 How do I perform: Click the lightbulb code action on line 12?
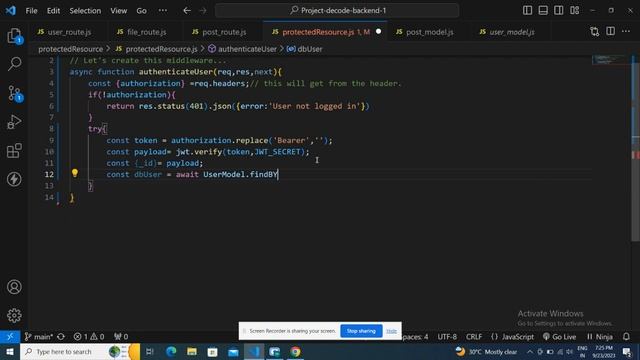click(74, 173)
